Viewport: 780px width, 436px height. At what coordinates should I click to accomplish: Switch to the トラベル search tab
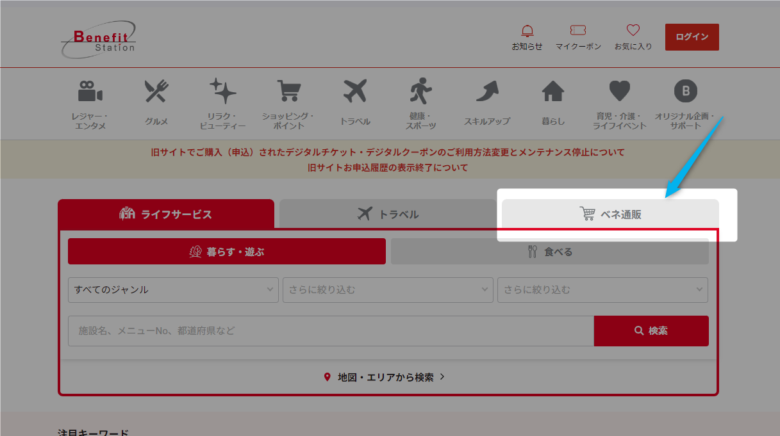pos(387,214)
